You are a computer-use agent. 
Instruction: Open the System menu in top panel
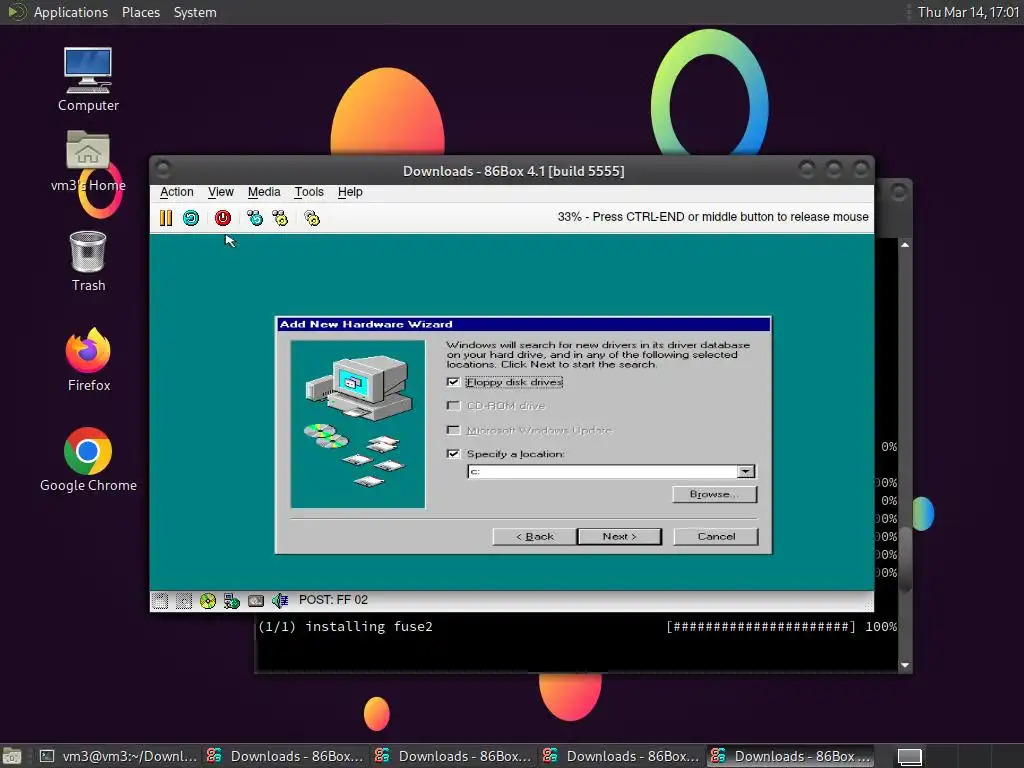[195, 12]
